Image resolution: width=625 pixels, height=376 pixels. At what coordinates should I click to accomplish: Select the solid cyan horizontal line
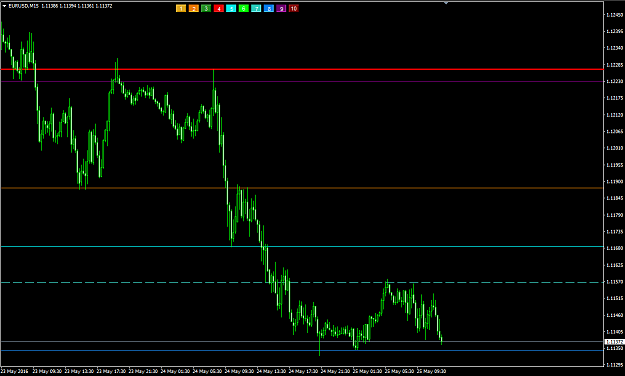(302, 247)
